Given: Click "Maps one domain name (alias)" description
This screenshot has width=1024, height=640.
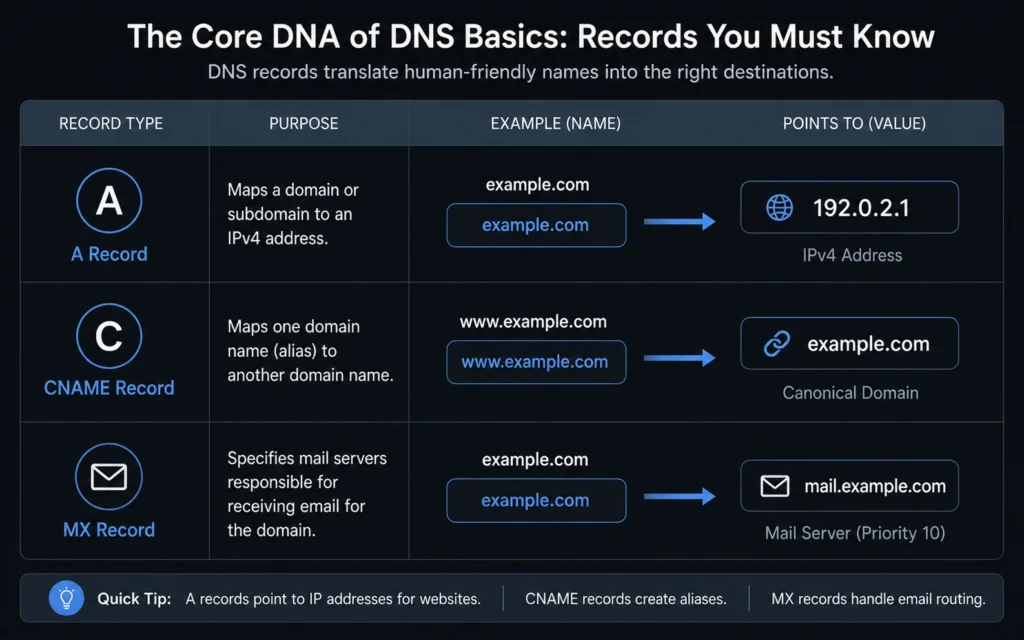Looking at the screenshot, I should point(310,351).
